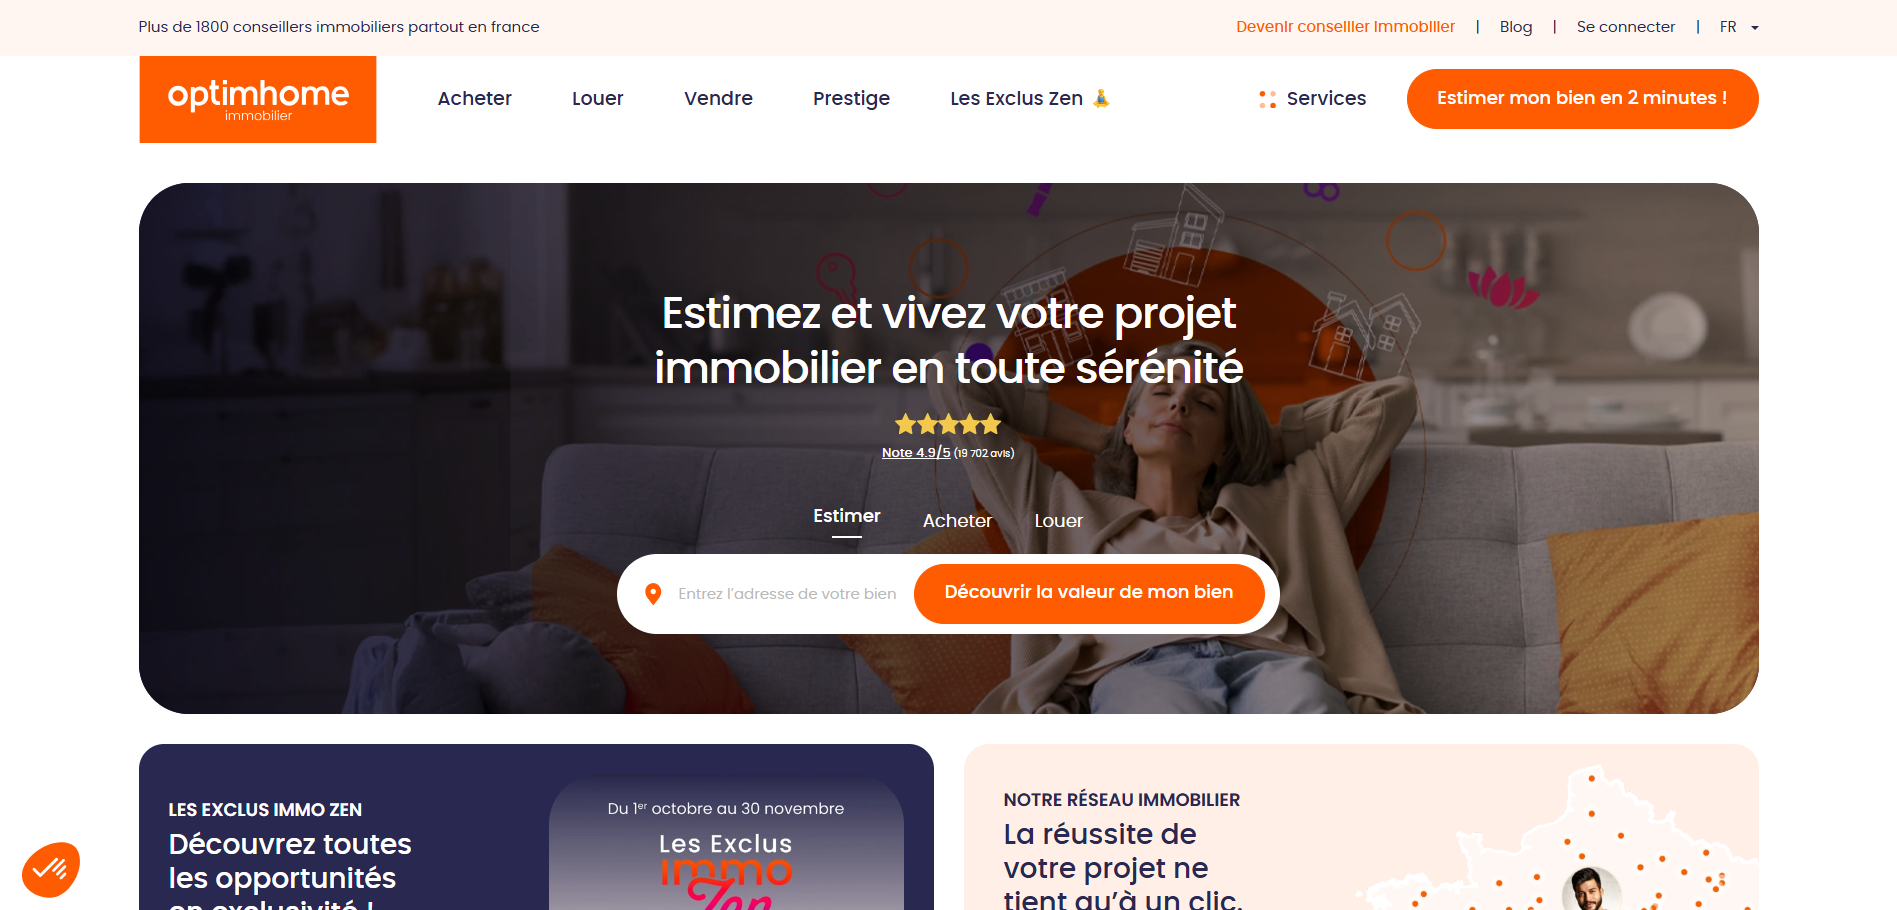1897x910 pixels.
Task: Switch to the Louer search tab
Action: tap(1058, 521)
